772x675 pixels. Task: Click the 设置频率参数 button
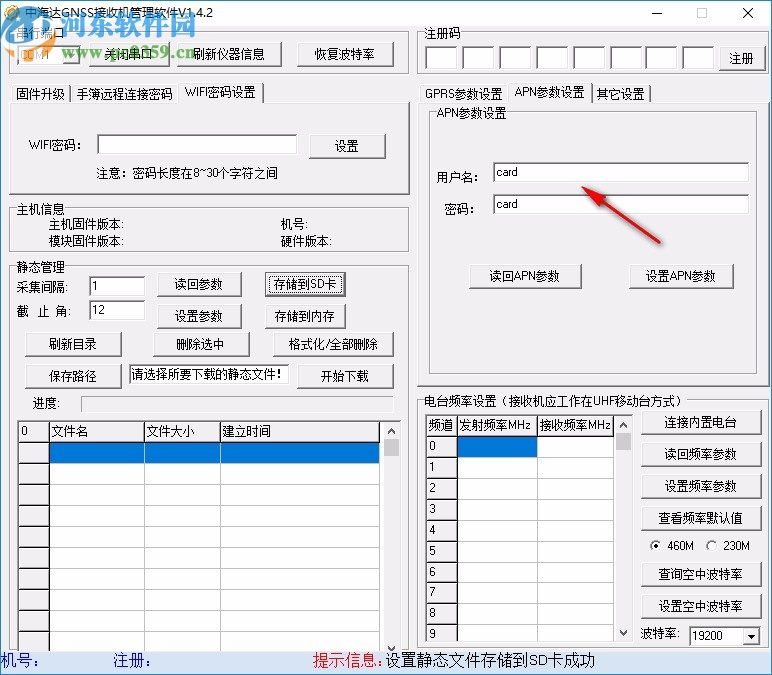point(701,486)
